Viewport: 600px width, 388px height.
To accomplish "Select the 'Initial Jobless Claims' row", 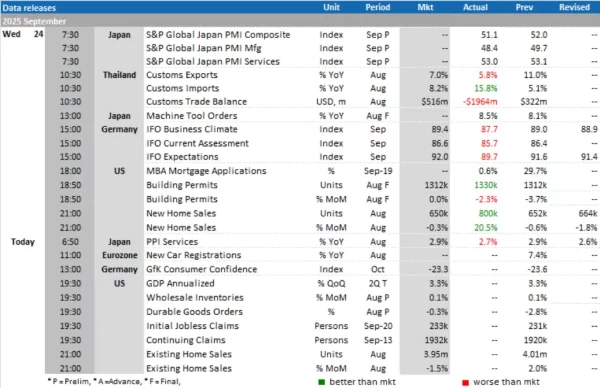I will point(322,326).
